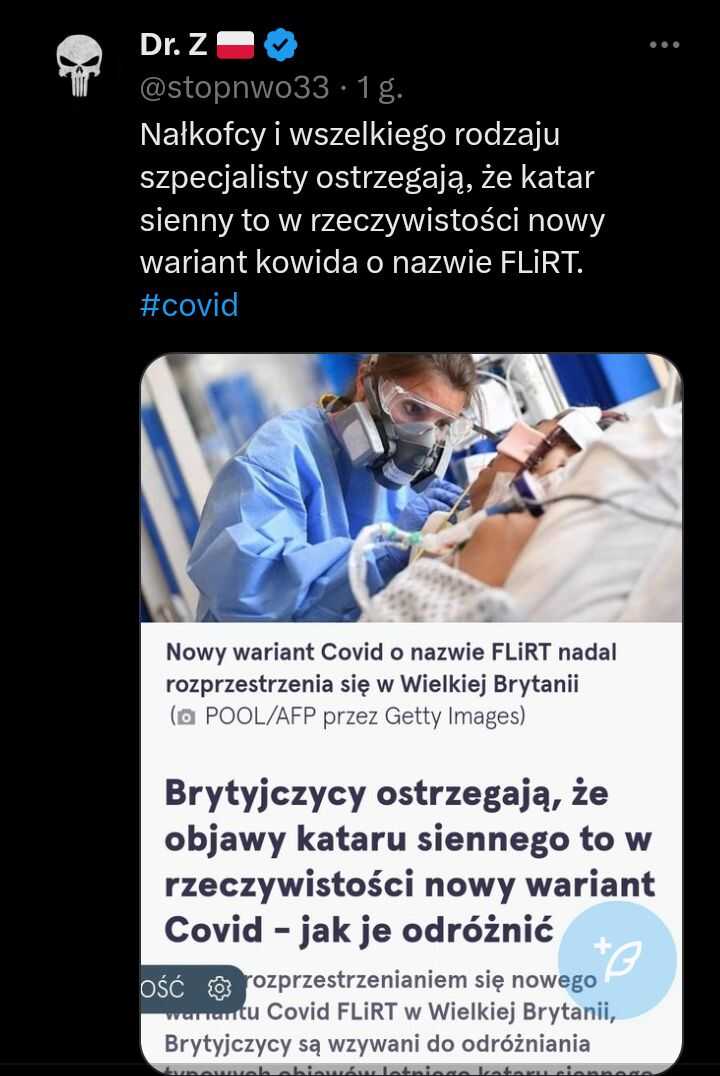Tap the camera icon by POOL/AFP credit
Image resolution: width=720 pixels, height=1076 pixels.
(x=185, y=717)
